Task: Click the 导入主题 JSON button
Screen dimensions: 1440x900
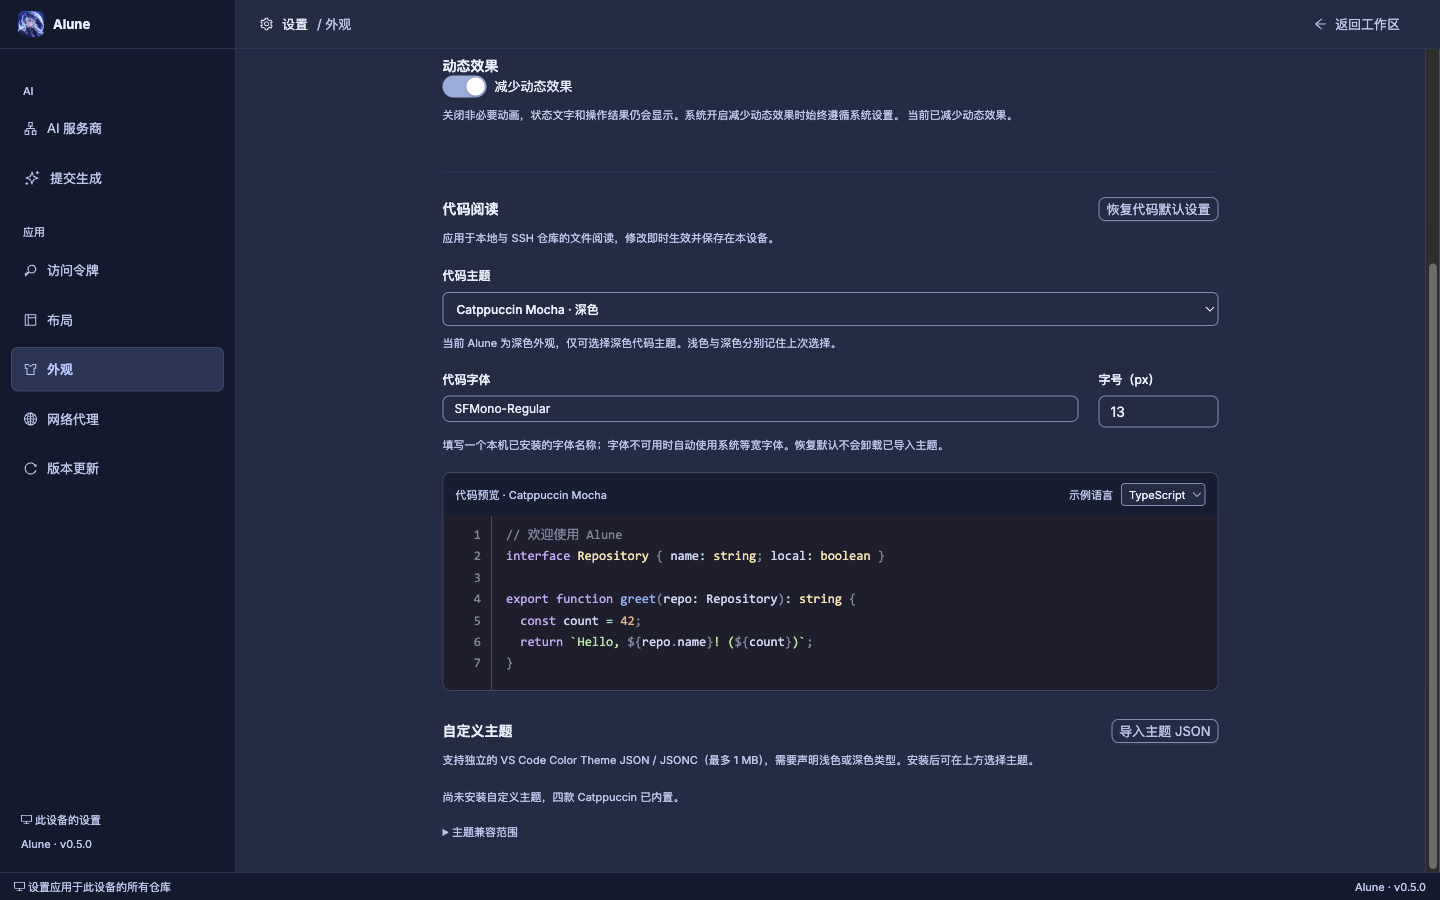Action: 1165,731
